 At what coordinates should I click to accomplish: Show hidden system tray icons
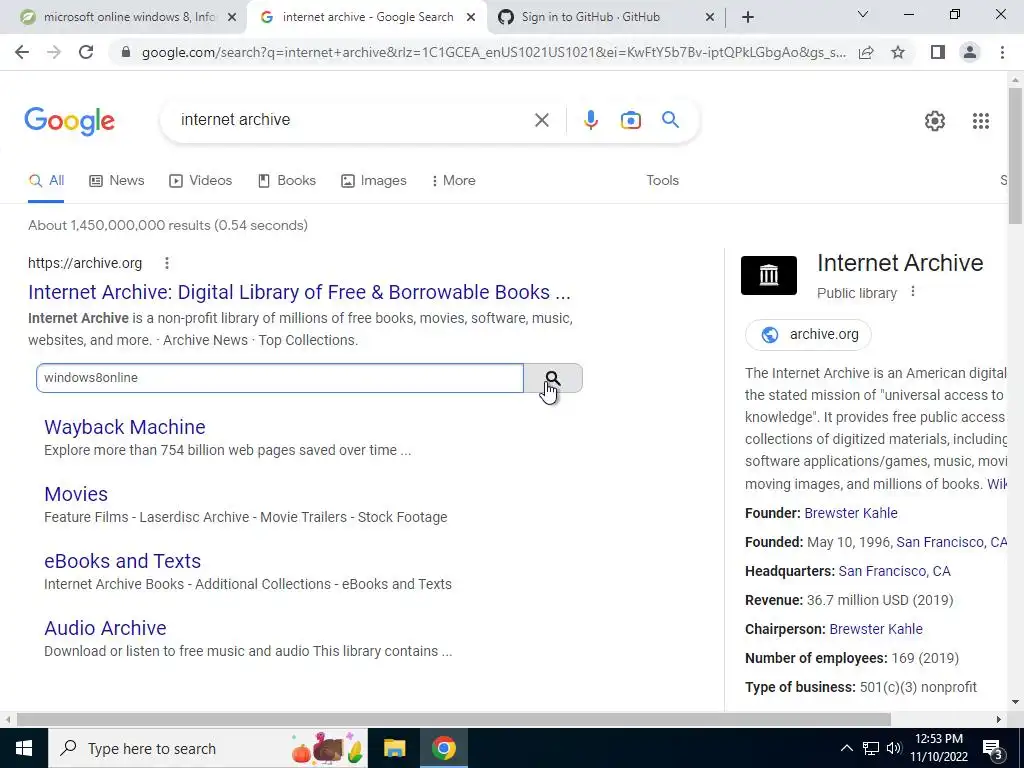[x=846, y=748]
